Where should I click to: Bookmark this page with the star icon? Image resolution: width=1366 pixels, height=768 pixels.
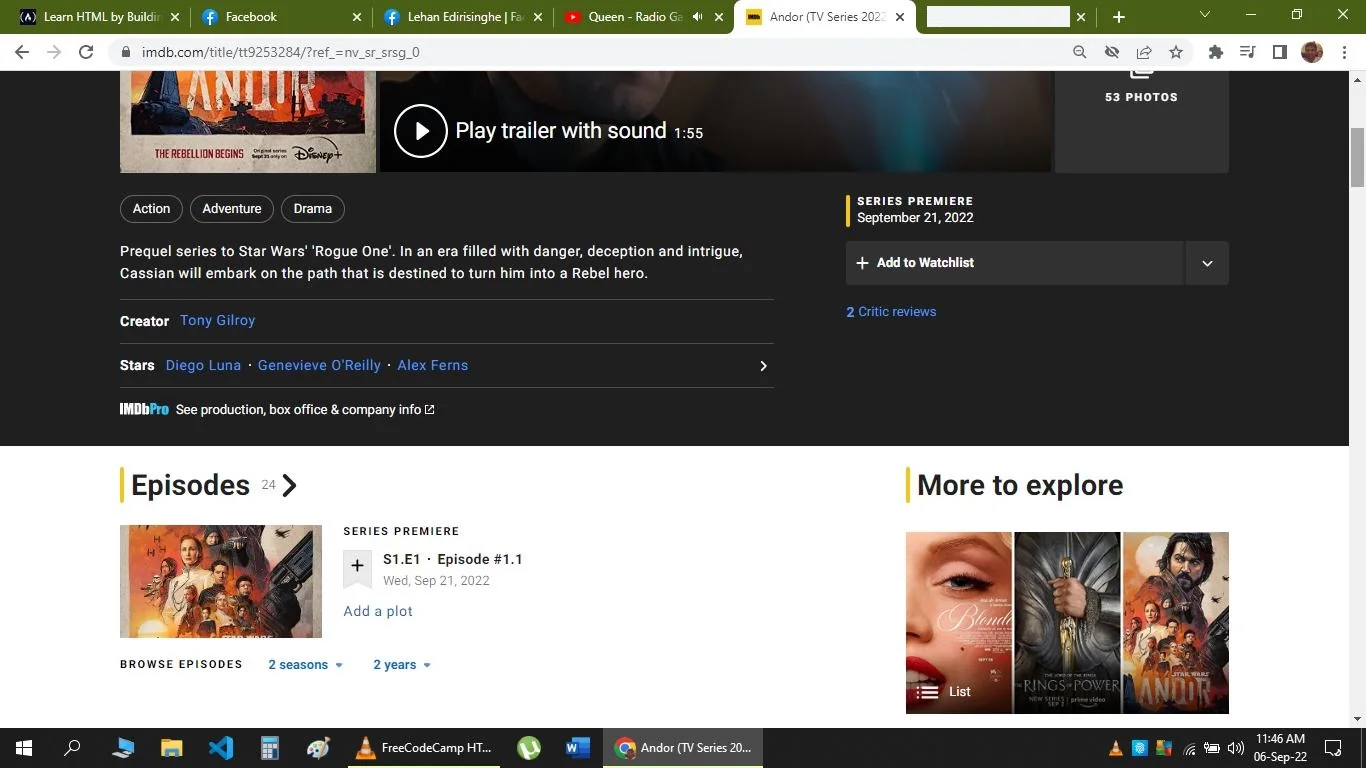tap(1176, 52)
